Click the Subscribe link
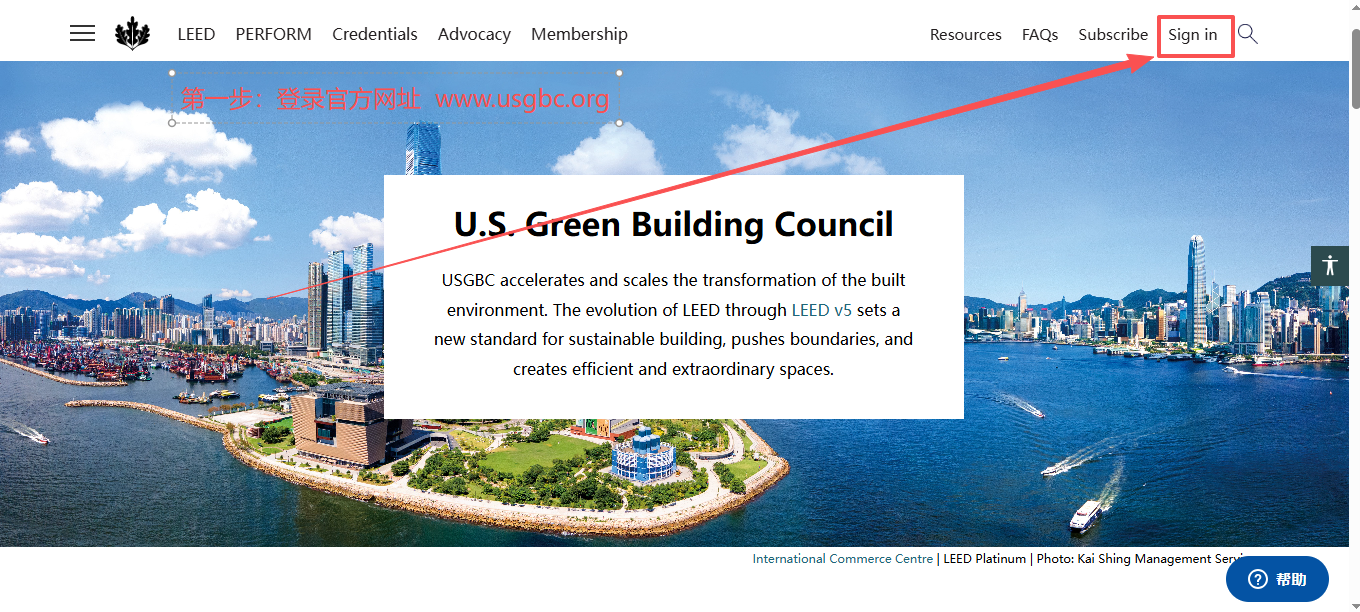The height and width of the screenshot is (612, 1360). click(x=1113, y=33)
